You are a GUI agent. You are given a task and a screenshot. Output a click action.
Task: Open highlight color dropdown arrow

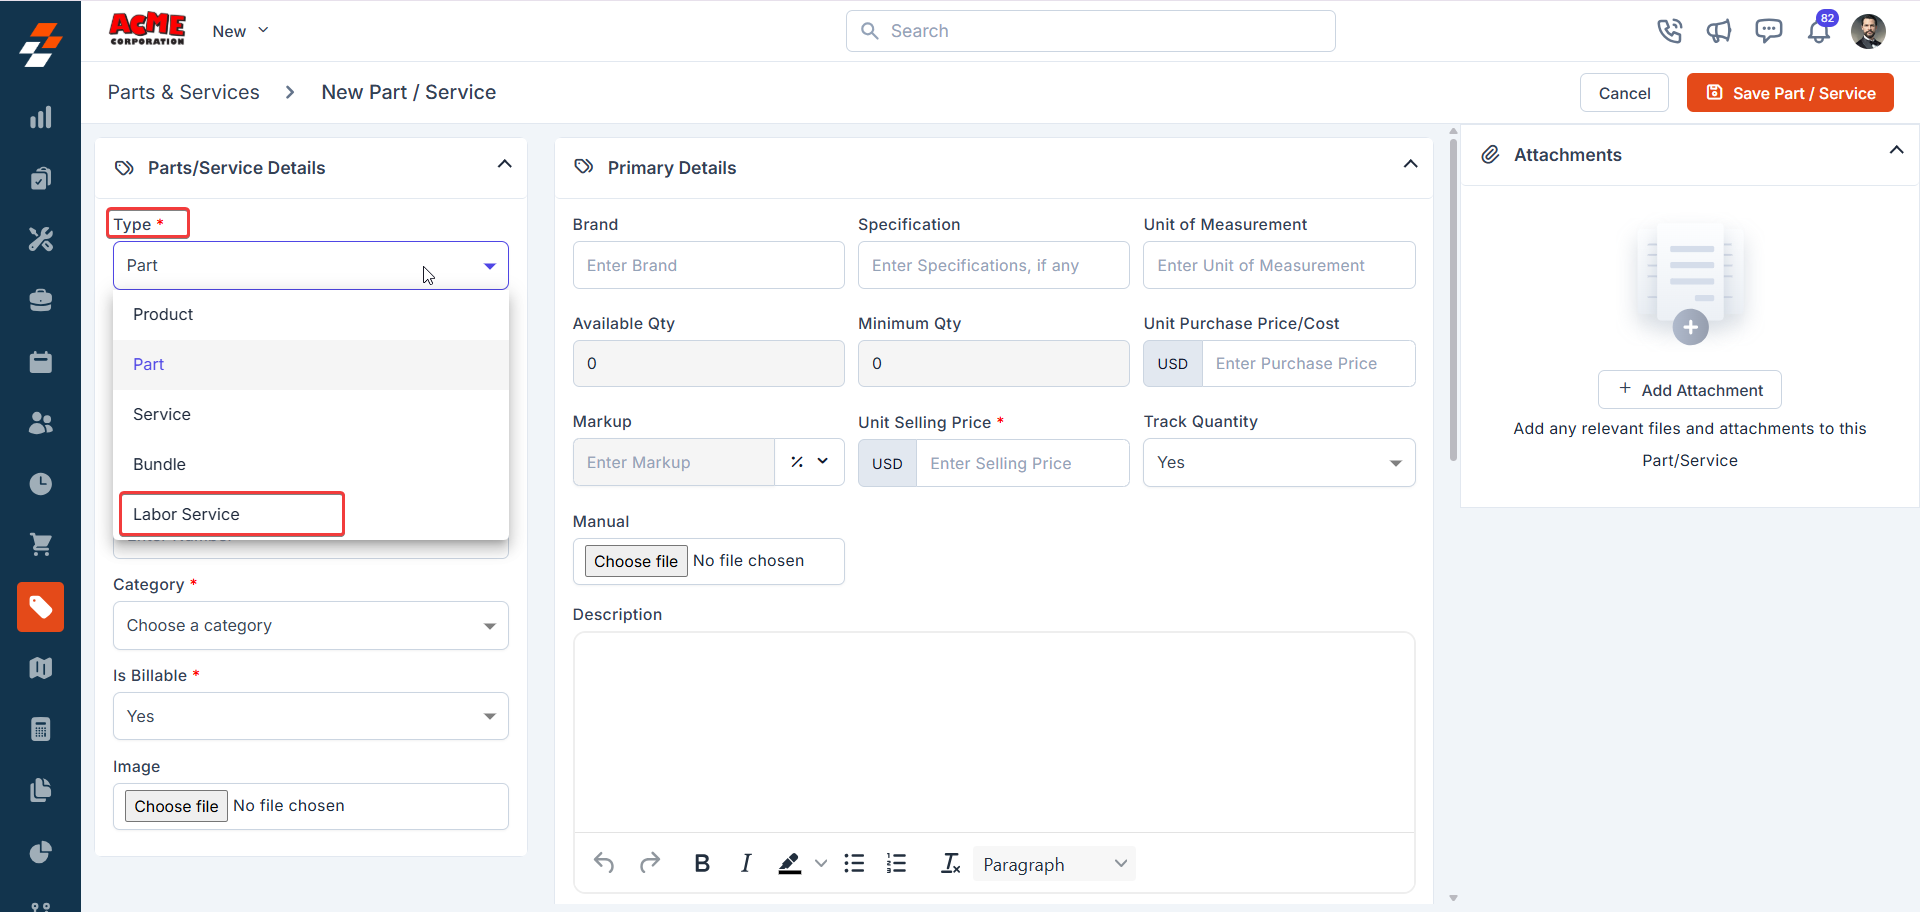[821, 863]
